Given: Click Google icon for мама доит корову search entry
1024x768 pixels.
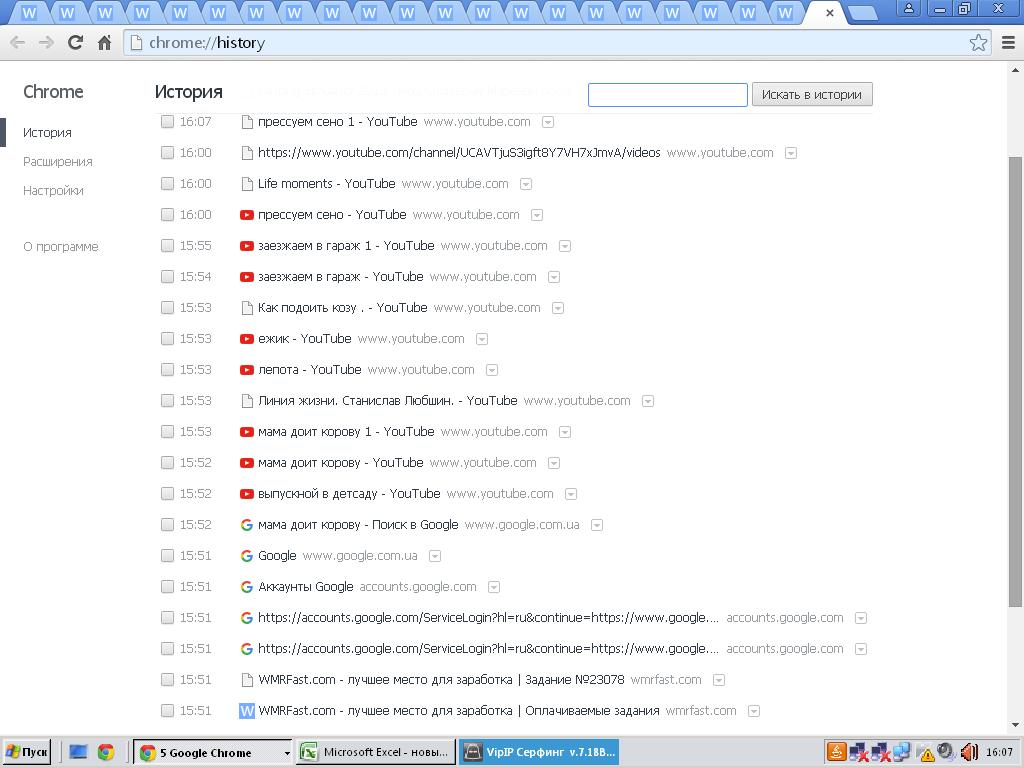Looking at the screenshot, I should pyautogui.click(x=247, y=525).
